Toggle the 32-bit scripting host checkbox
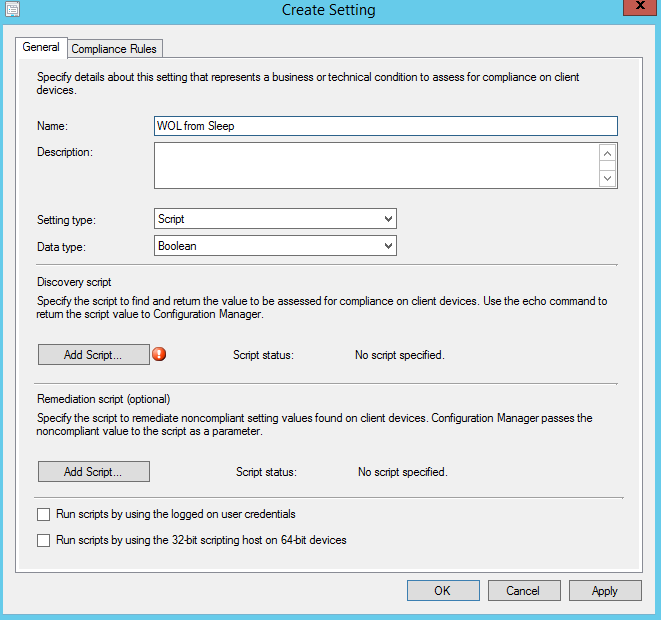 coord(43,541)
